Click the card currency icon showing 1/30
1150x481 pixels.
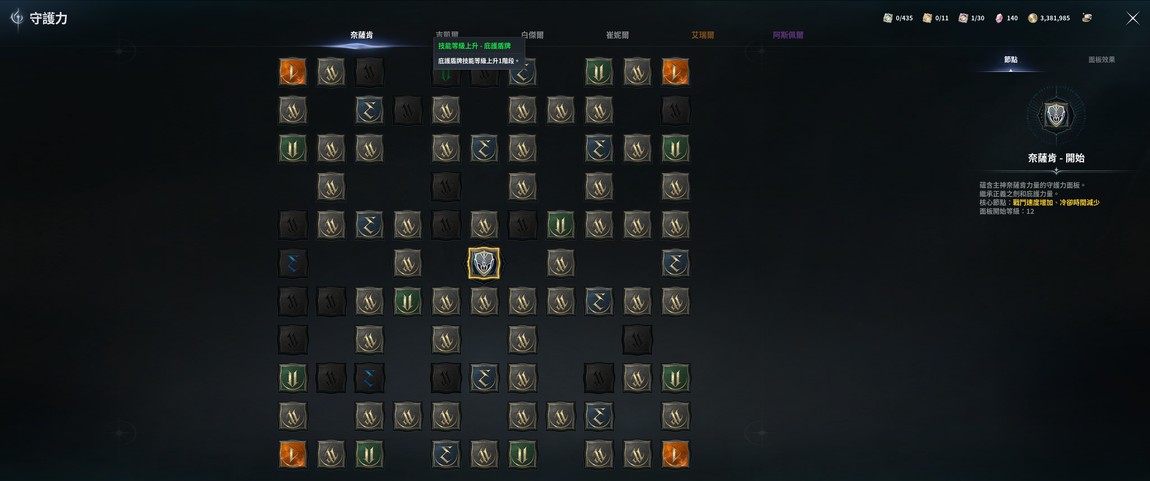(963, 18)
